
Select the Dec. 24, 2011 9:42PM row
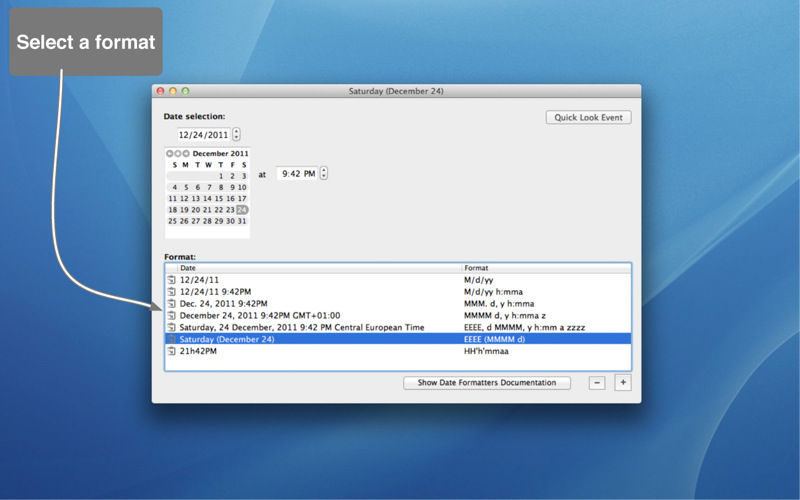398,304
